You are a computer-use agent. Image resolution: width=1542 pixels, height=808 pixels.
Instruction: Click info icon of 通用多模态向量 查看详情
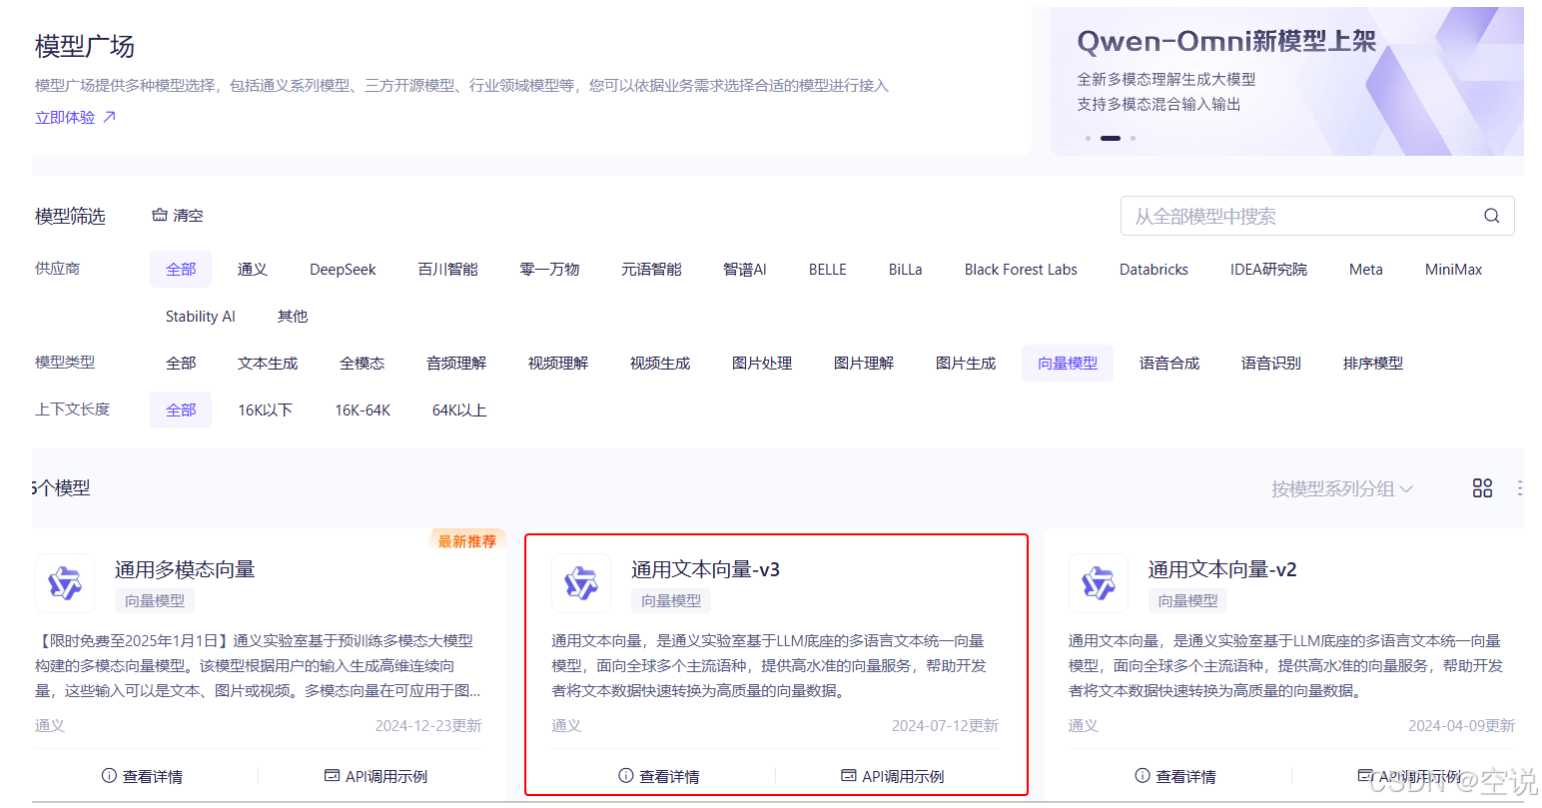[109, 776]
